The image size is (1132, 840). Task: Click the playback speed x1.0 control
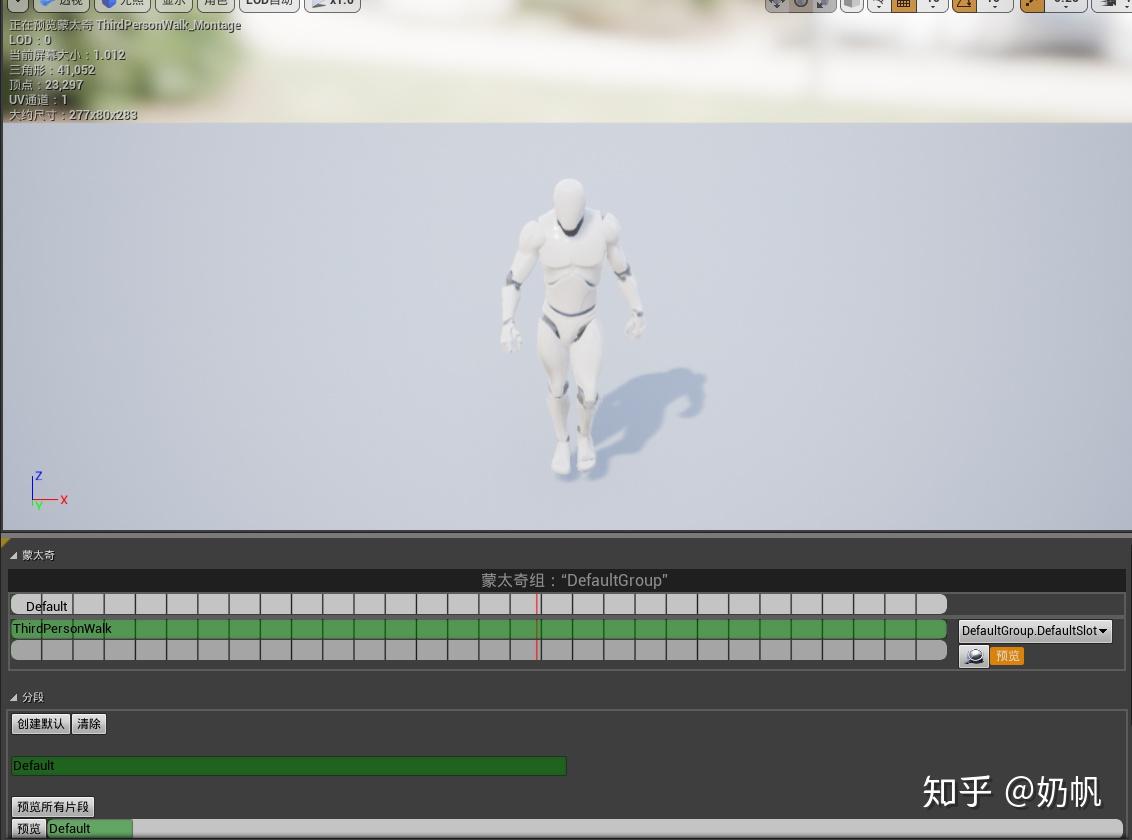point(333,3)
